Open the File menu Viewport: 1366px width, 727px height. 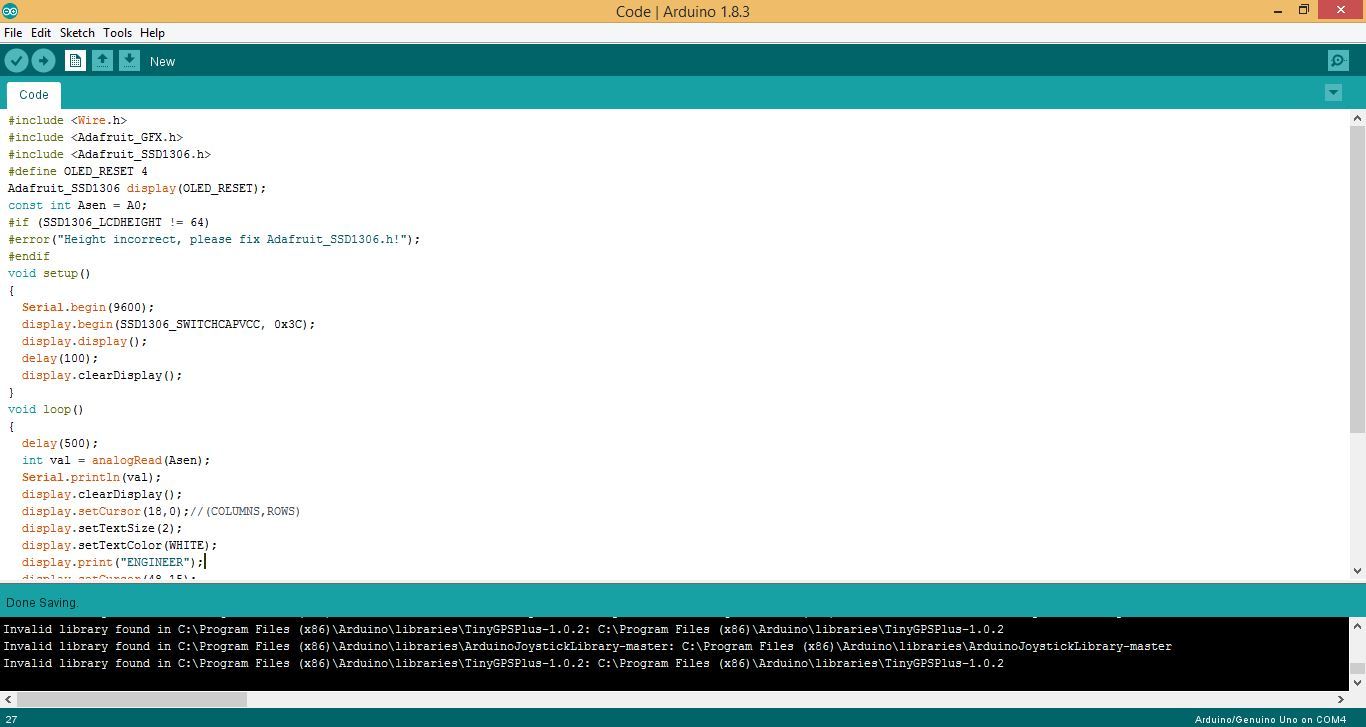[x=13, y=32]
